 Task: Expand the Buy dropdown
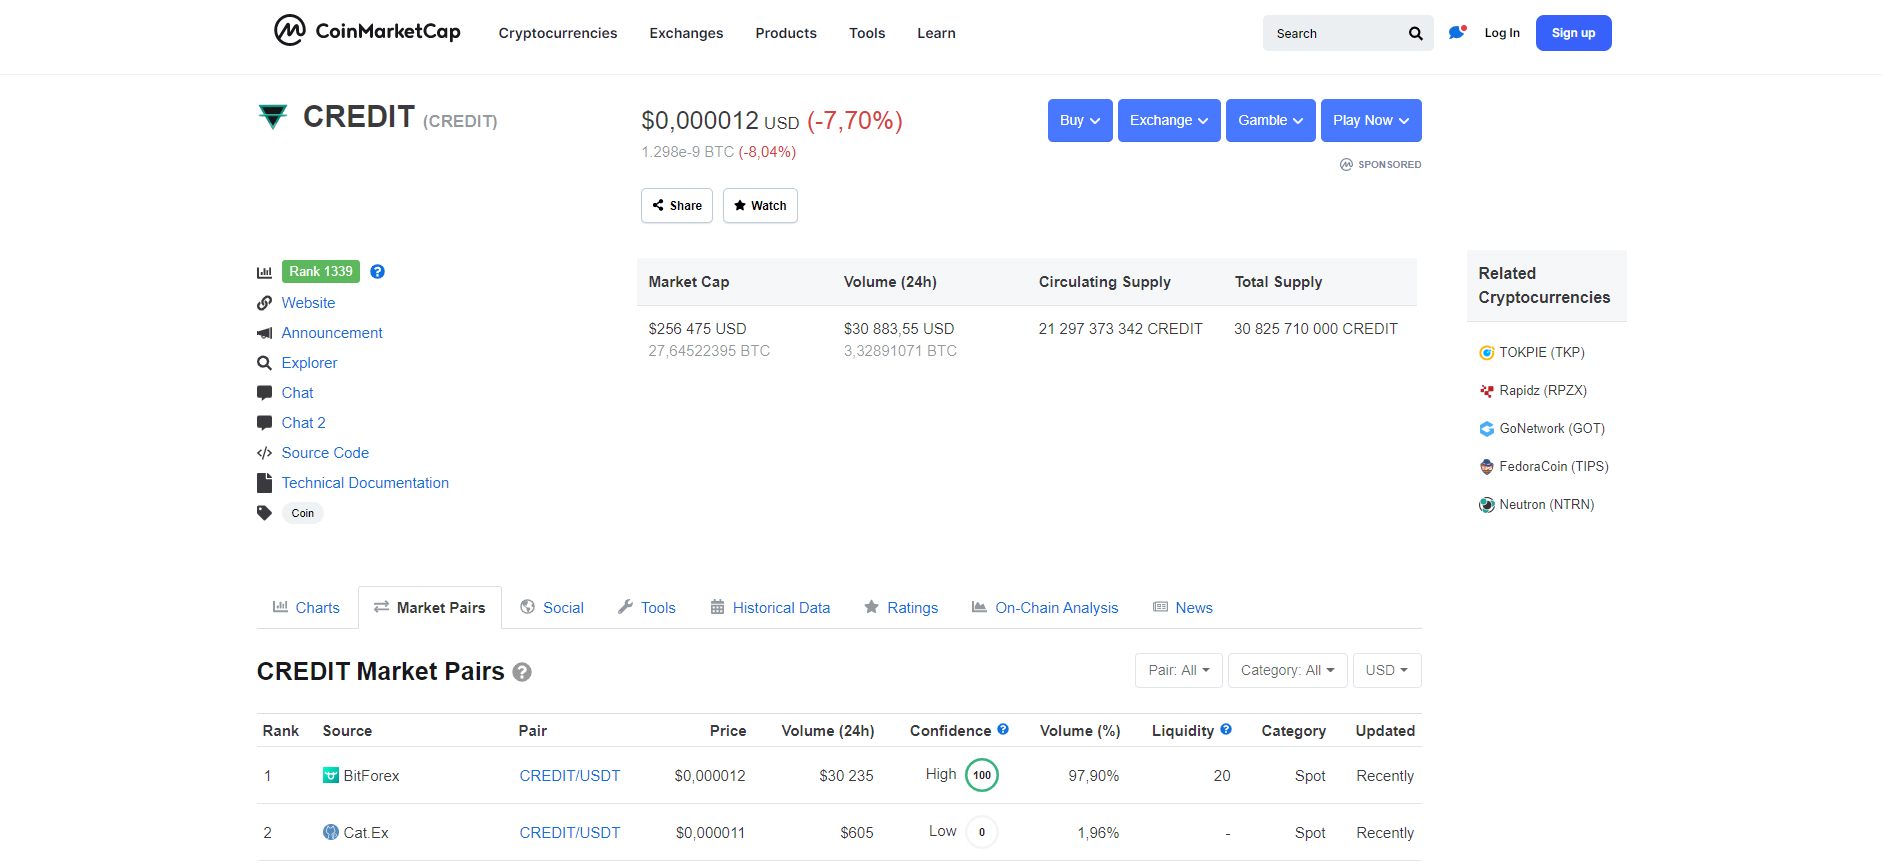[1080, 120]
